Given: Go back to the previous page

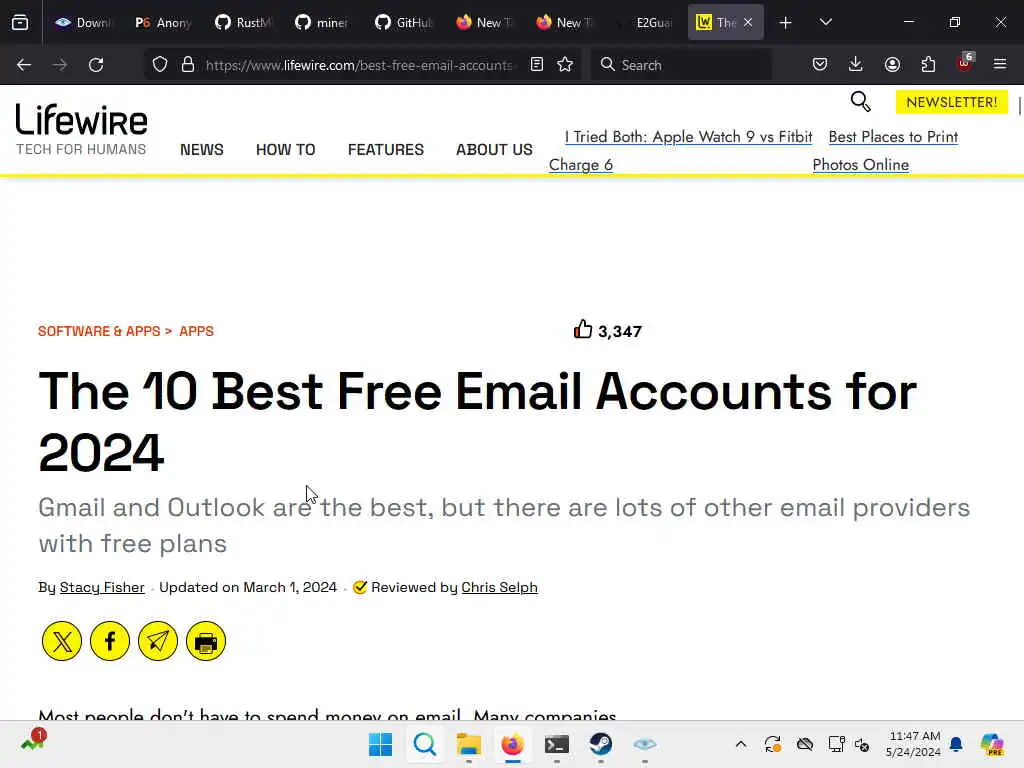Looking at the screenshot, I should (x=24, y=65).
